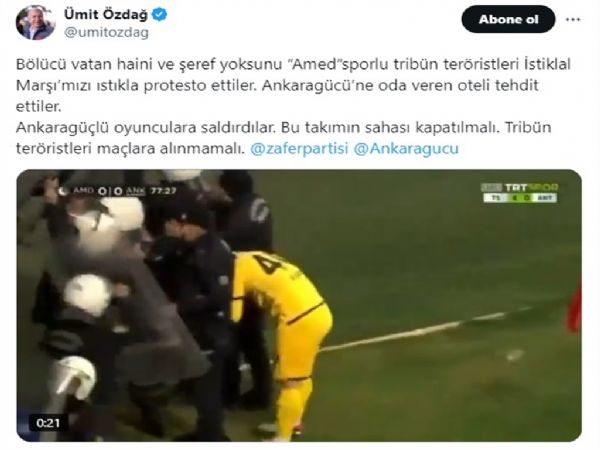
Task: Open the @Ankaragucu mention link
Action: point(406,148)
